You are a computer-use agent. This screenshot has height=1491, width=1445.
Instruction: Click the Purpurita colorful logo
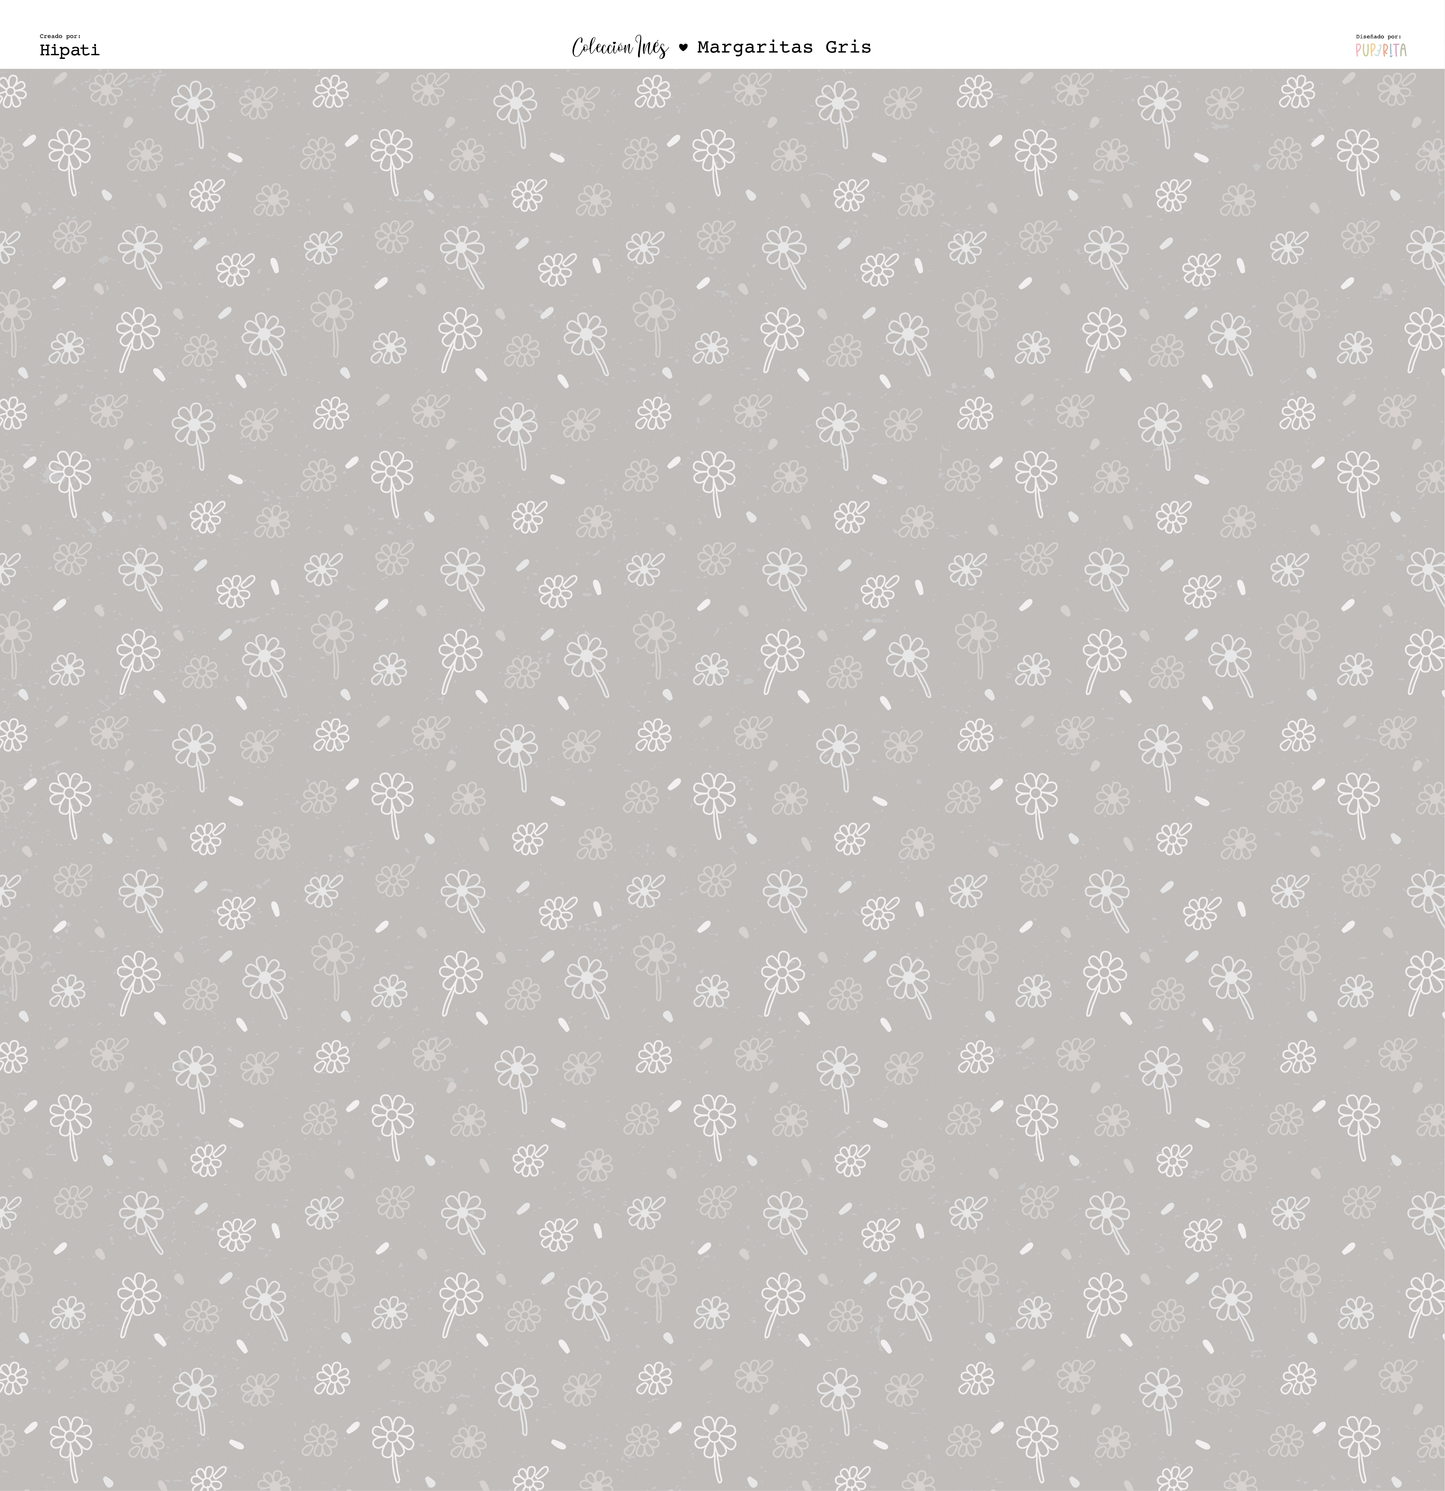1381,50
